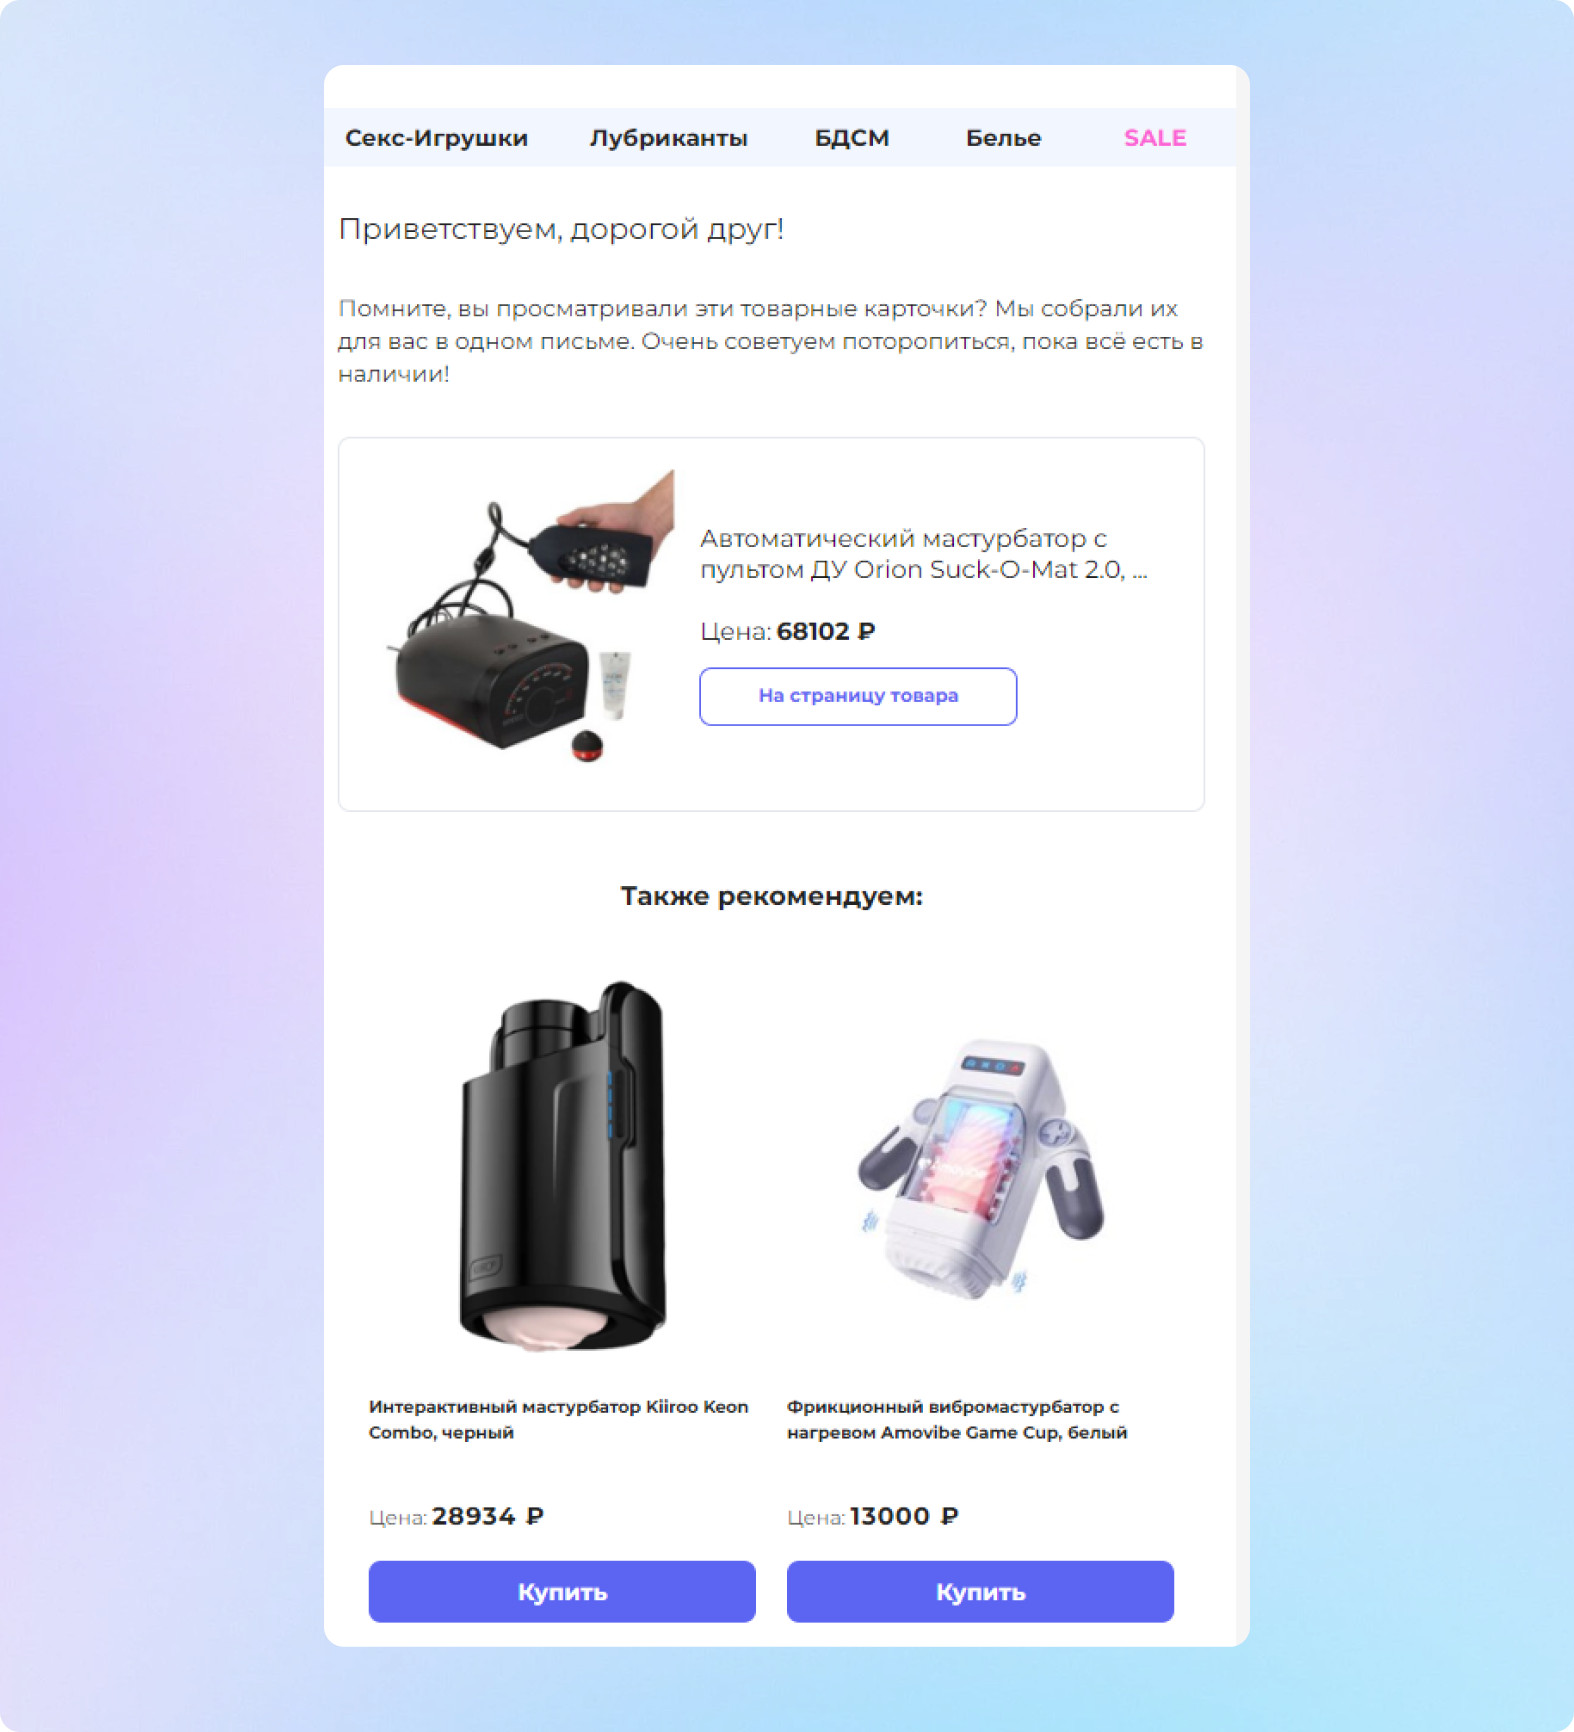Click the 68102 ₽ price text
Screen dimensions: 1574x1732
[x=826, y=631]
